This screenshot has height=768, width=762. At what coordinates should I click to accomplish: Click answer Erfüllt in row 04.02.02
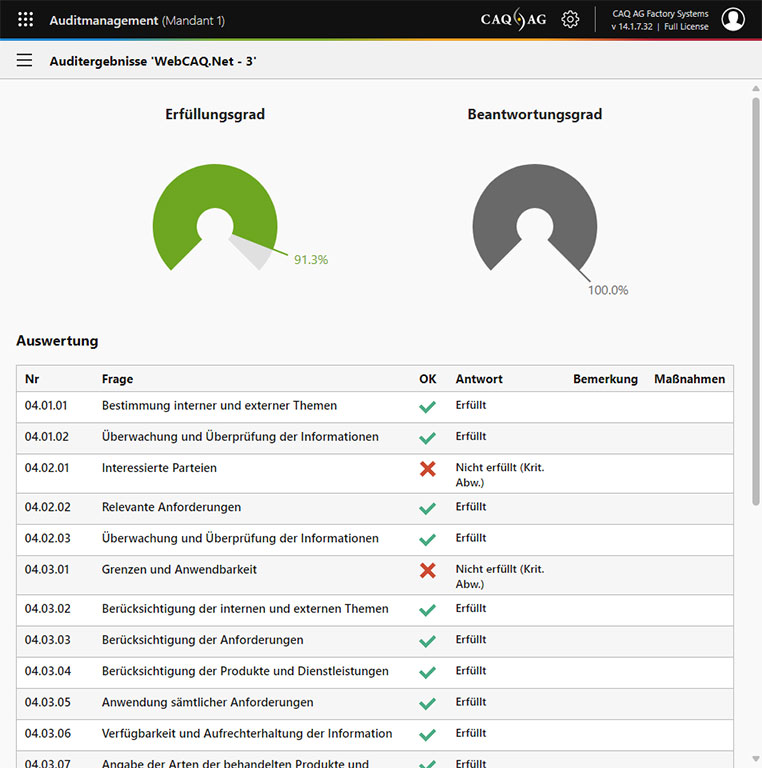pos(471,506)
